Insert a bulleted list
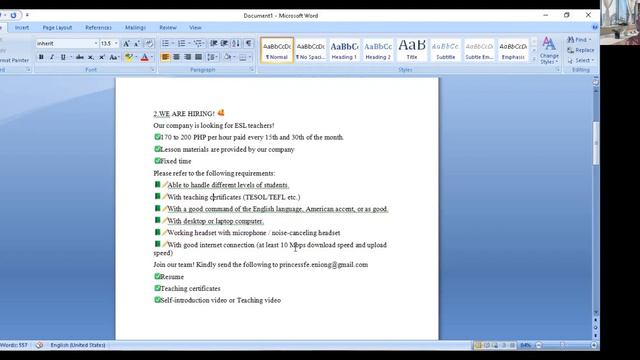 165,43
